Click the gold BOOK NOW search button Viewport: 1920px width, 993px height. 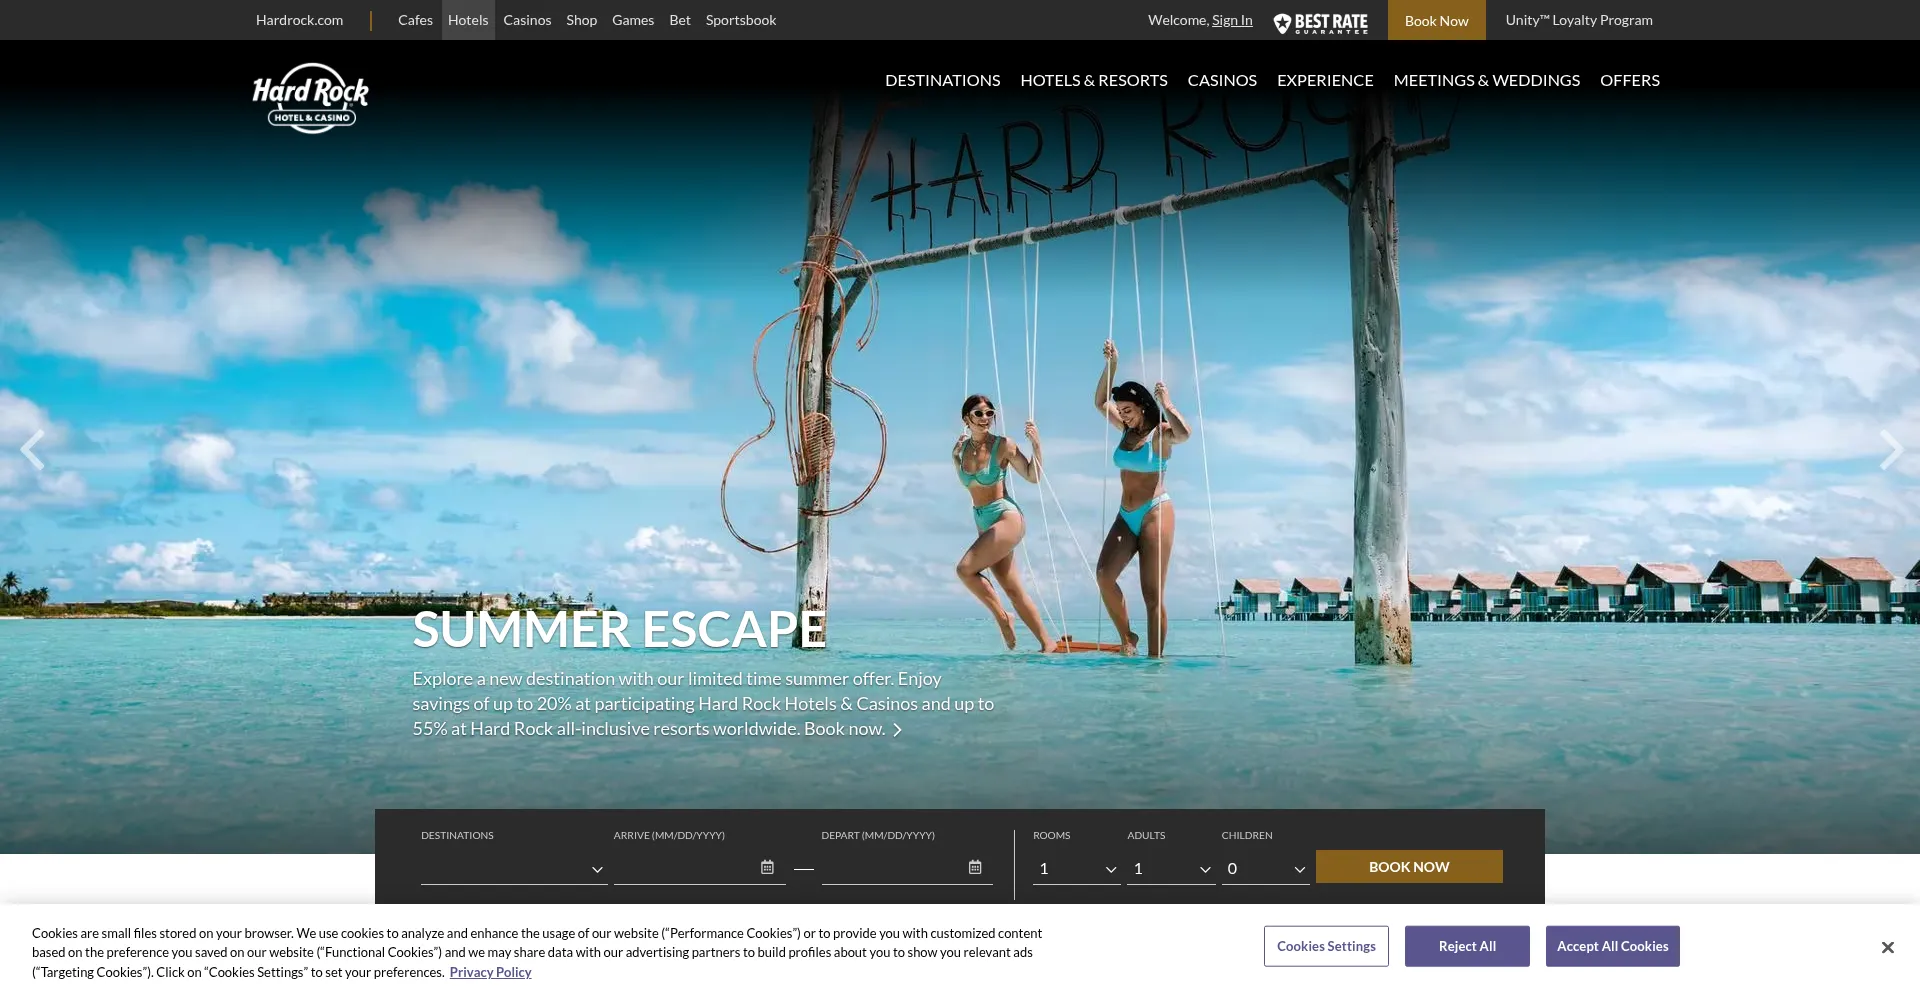[1409, 867]
